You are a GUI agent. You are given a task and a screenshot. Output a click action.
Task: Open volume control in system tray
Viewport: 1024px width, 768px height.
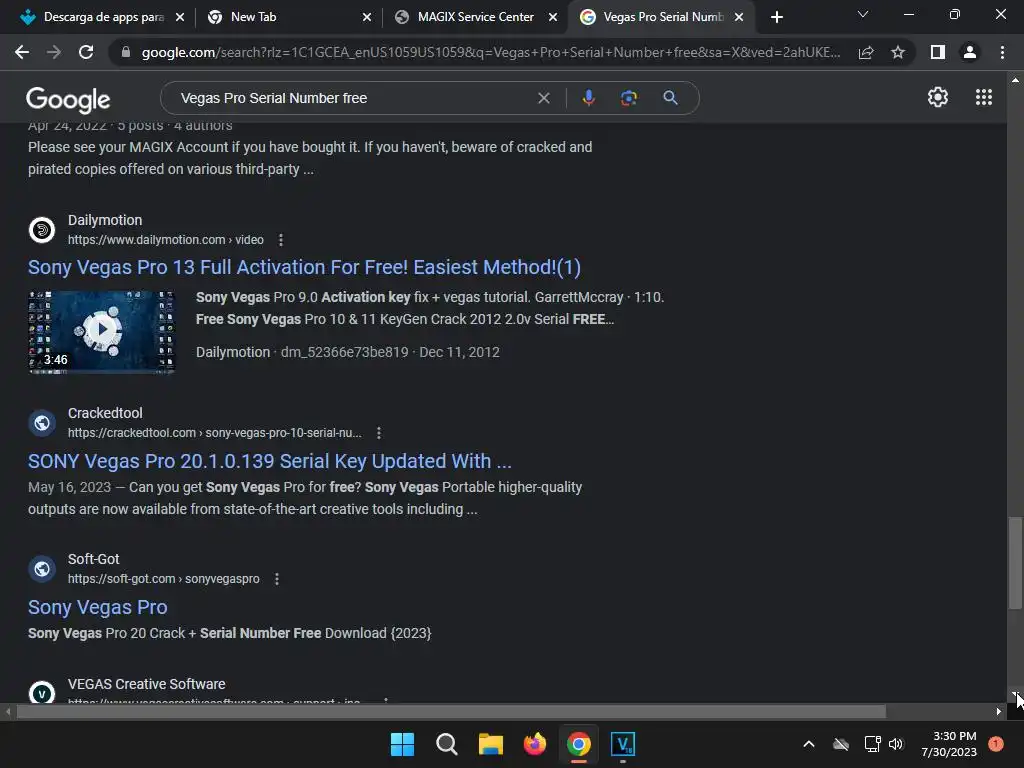[x=896, y=744]
